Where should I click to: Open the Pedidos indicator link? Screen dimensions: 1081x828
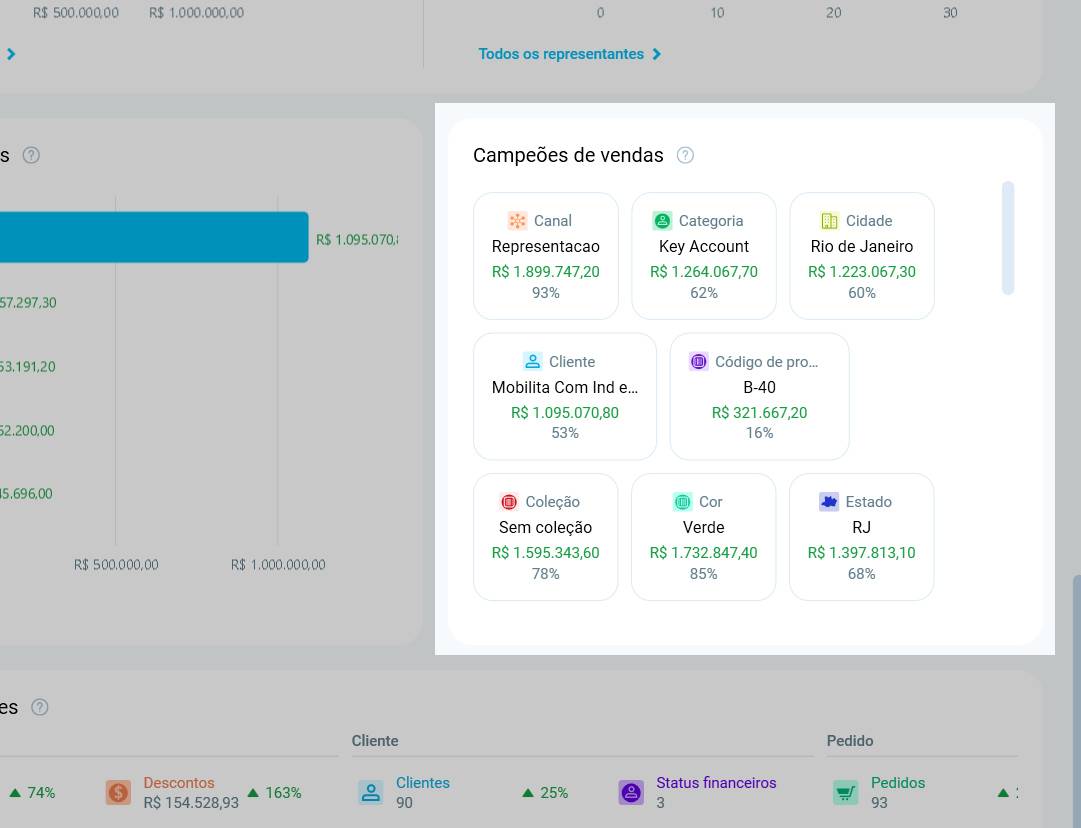(x=898, y=782)
